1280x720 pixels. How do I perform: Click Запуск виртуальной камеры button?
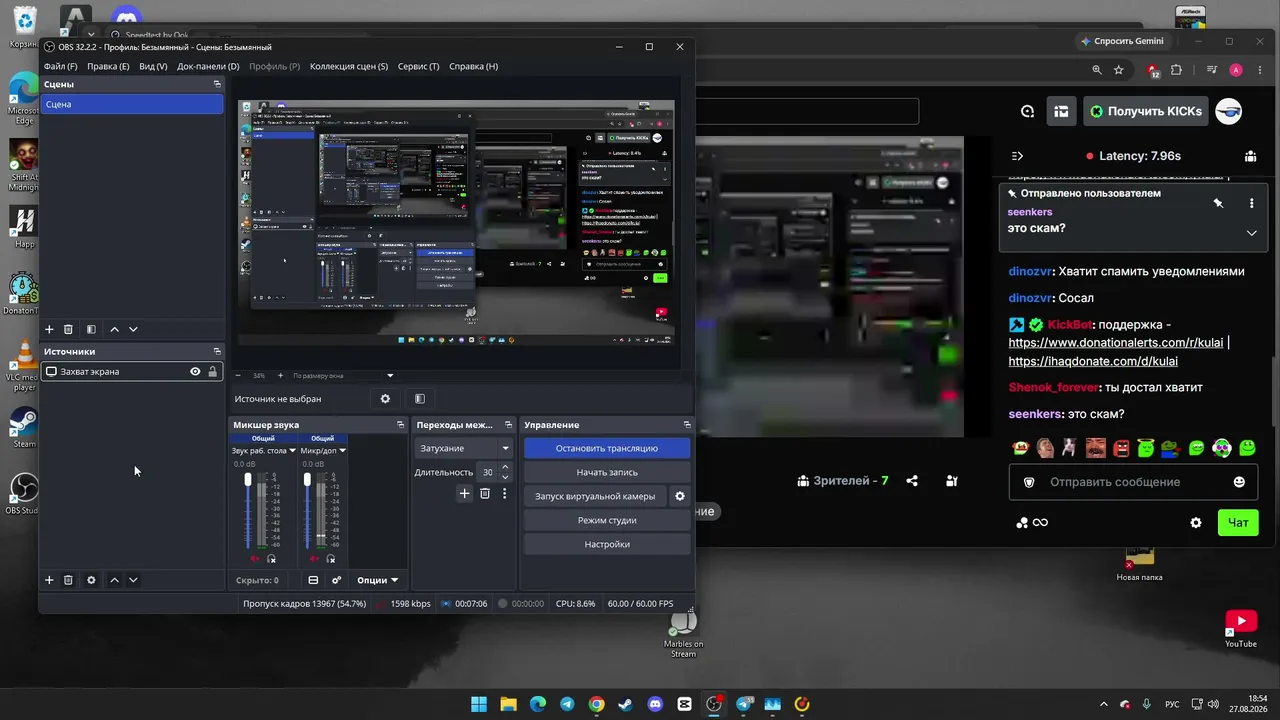[595, 496]
